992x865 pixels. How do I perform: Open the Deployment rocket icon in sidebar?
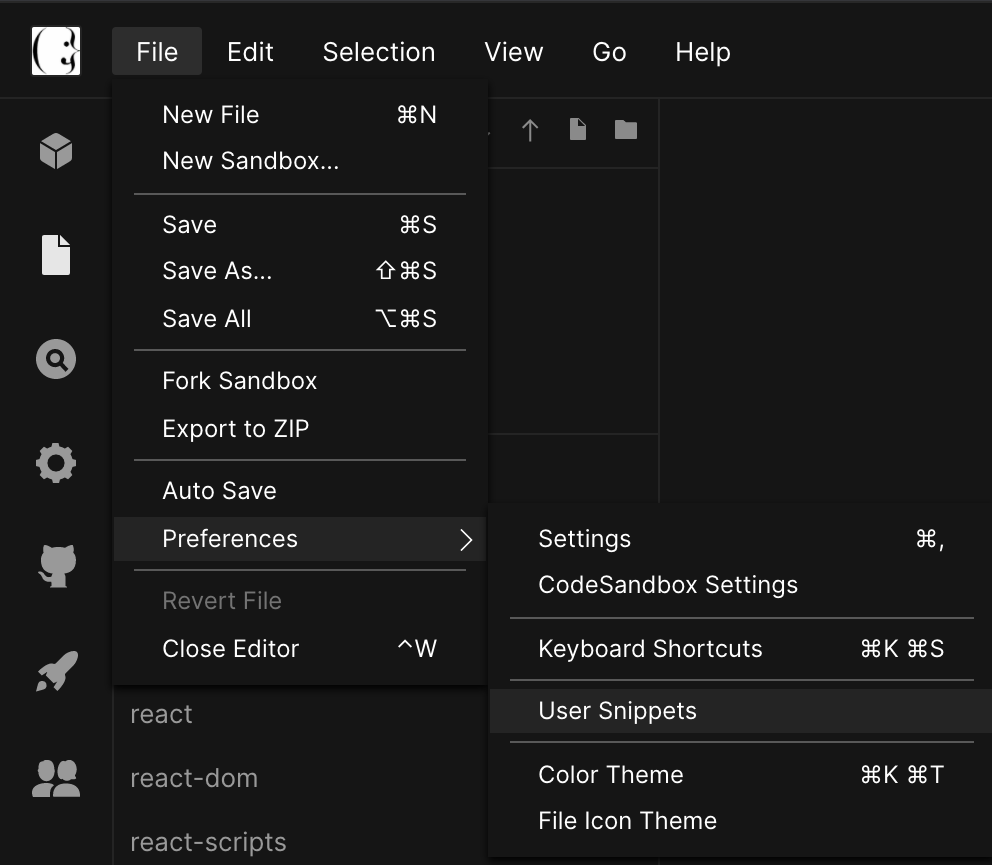click(x=57, y=671)
